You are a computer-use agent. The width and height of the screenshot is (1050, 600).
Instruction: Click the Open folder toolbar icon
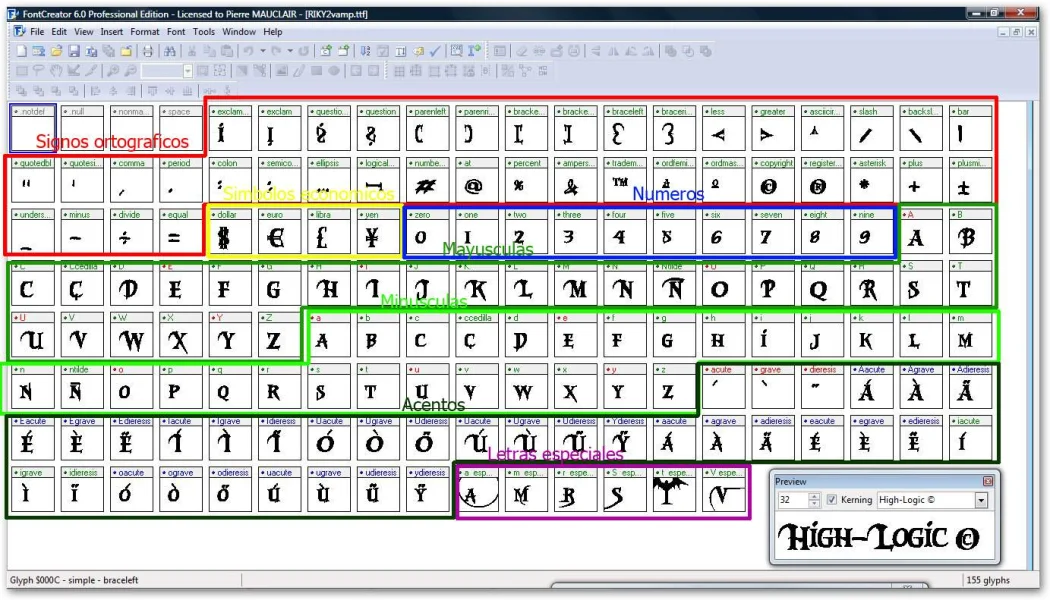[x=56, y=52]
